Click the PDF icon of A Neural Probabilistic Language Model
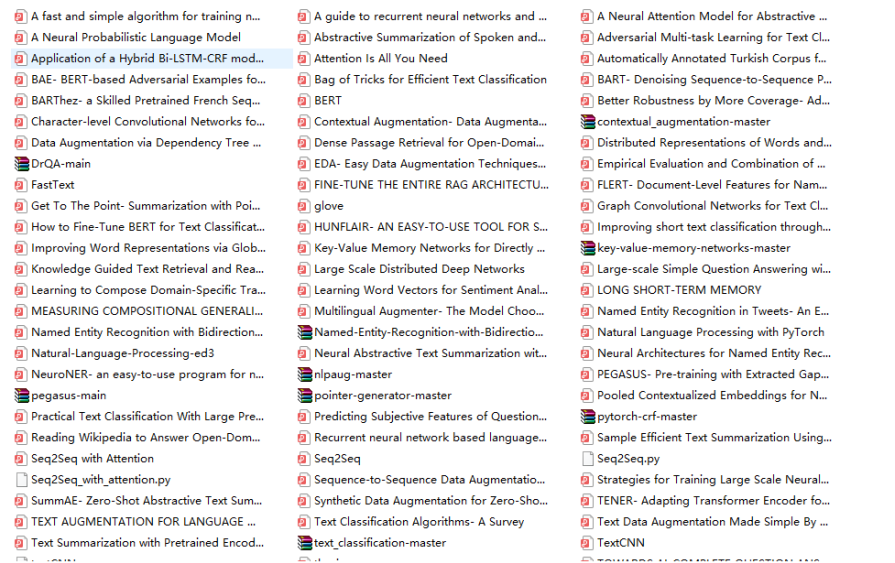 21,38
